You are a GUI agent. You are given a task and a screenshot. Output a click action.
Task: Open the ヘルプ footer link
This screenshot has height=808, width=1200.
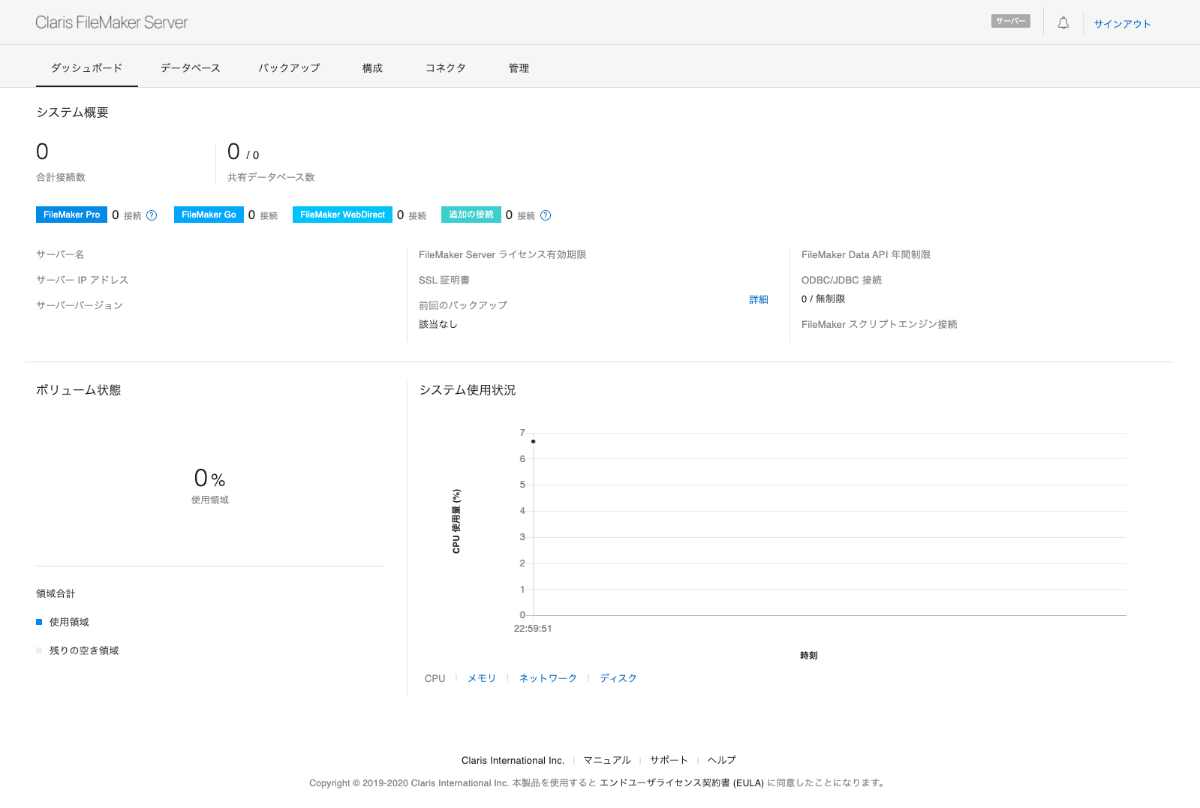pyautogui.click(x=722, y=760)
